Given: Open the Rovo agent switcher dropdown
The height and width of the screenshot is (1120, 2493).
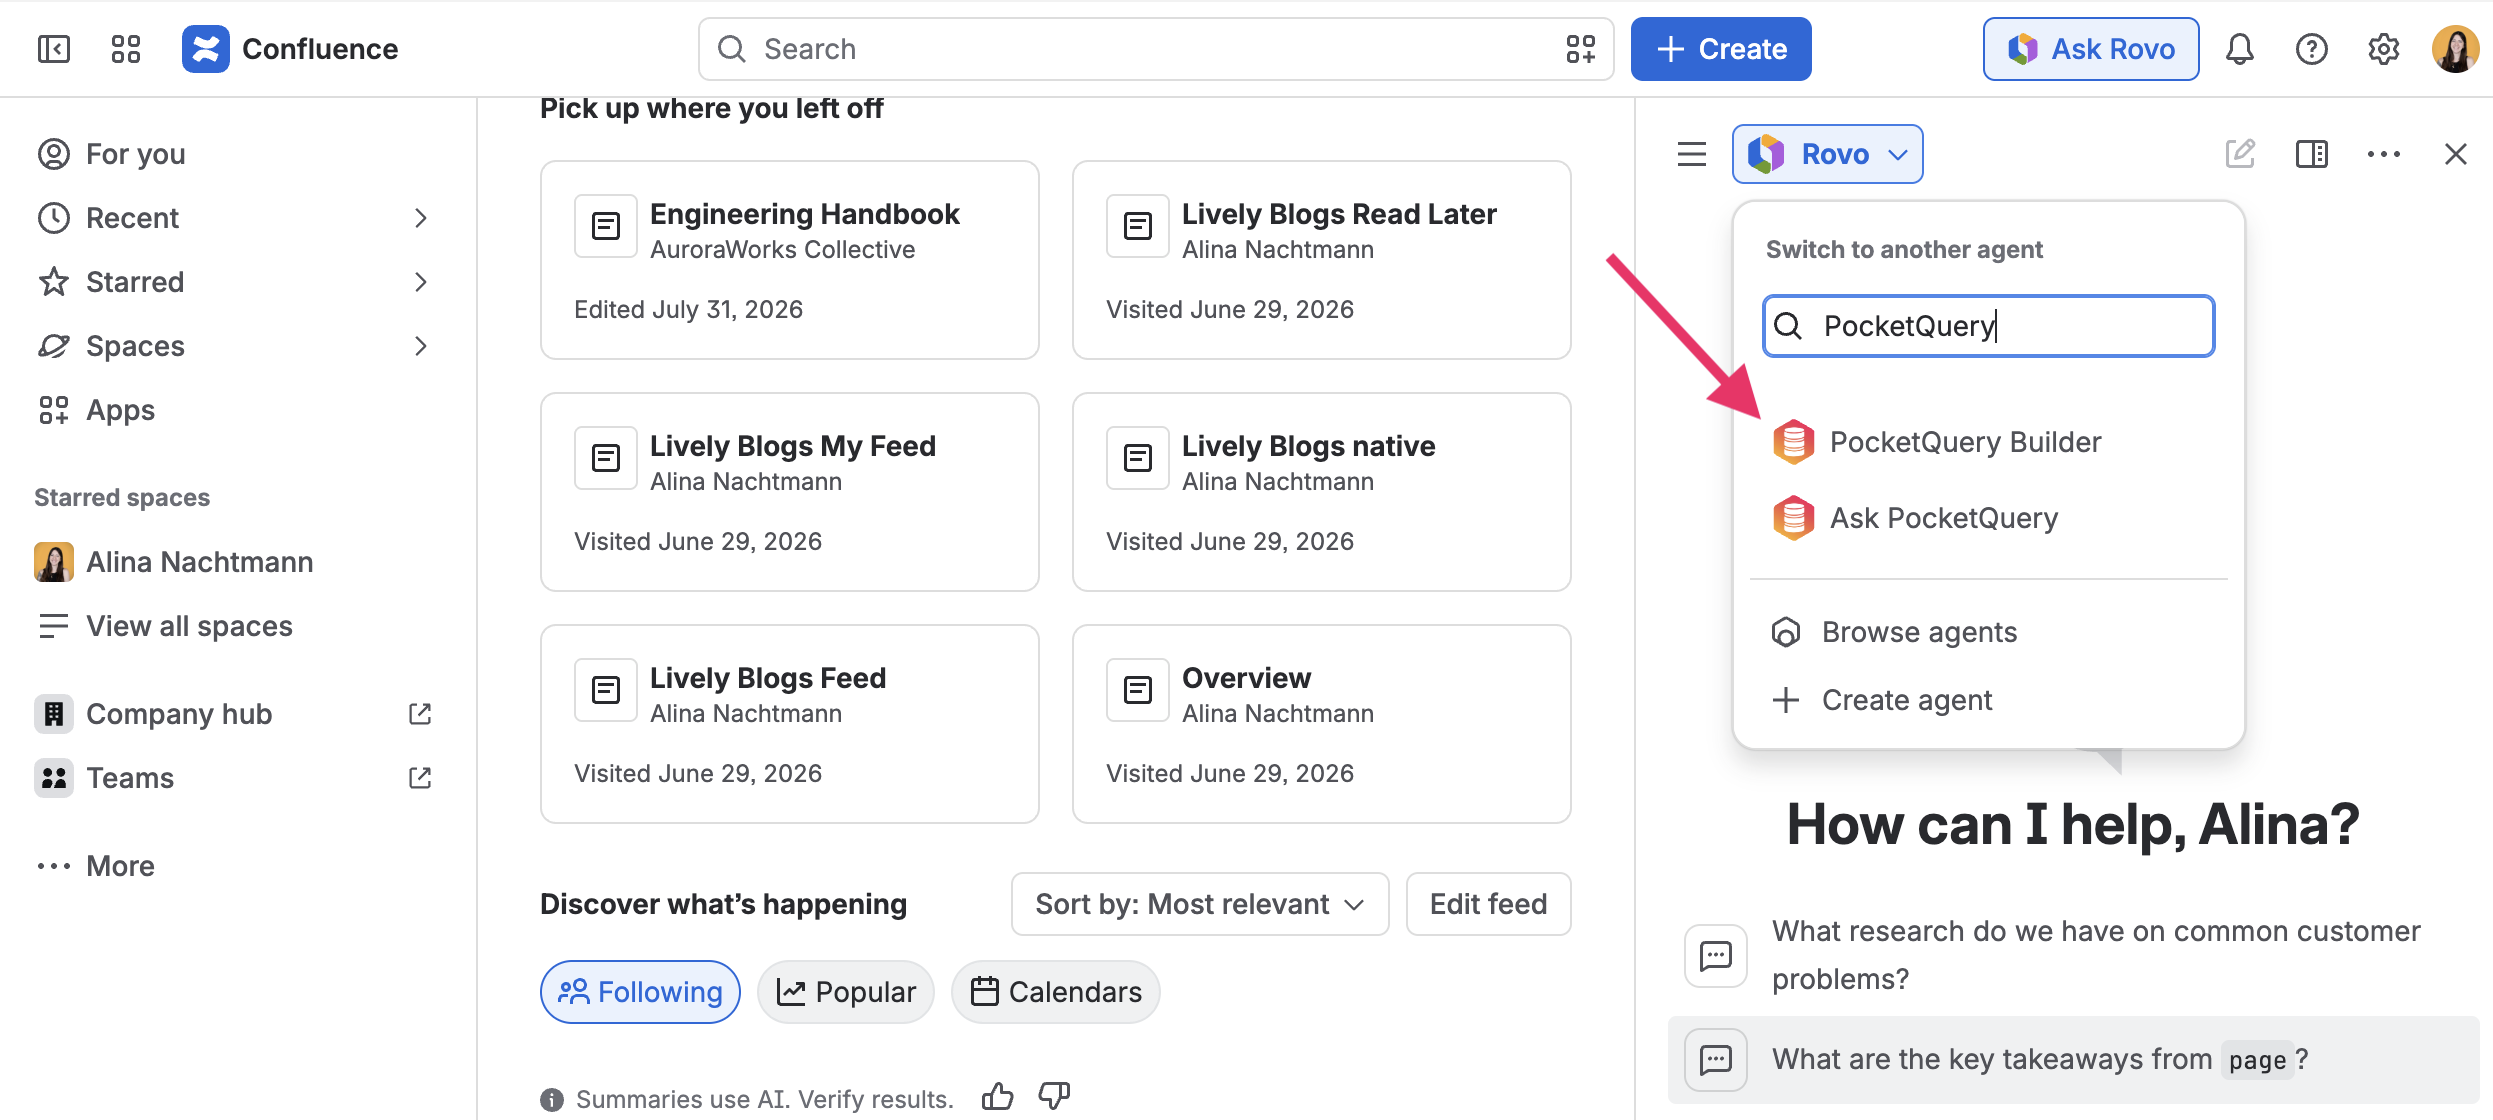Looking at the screenshot, I should pos(1828,154).
